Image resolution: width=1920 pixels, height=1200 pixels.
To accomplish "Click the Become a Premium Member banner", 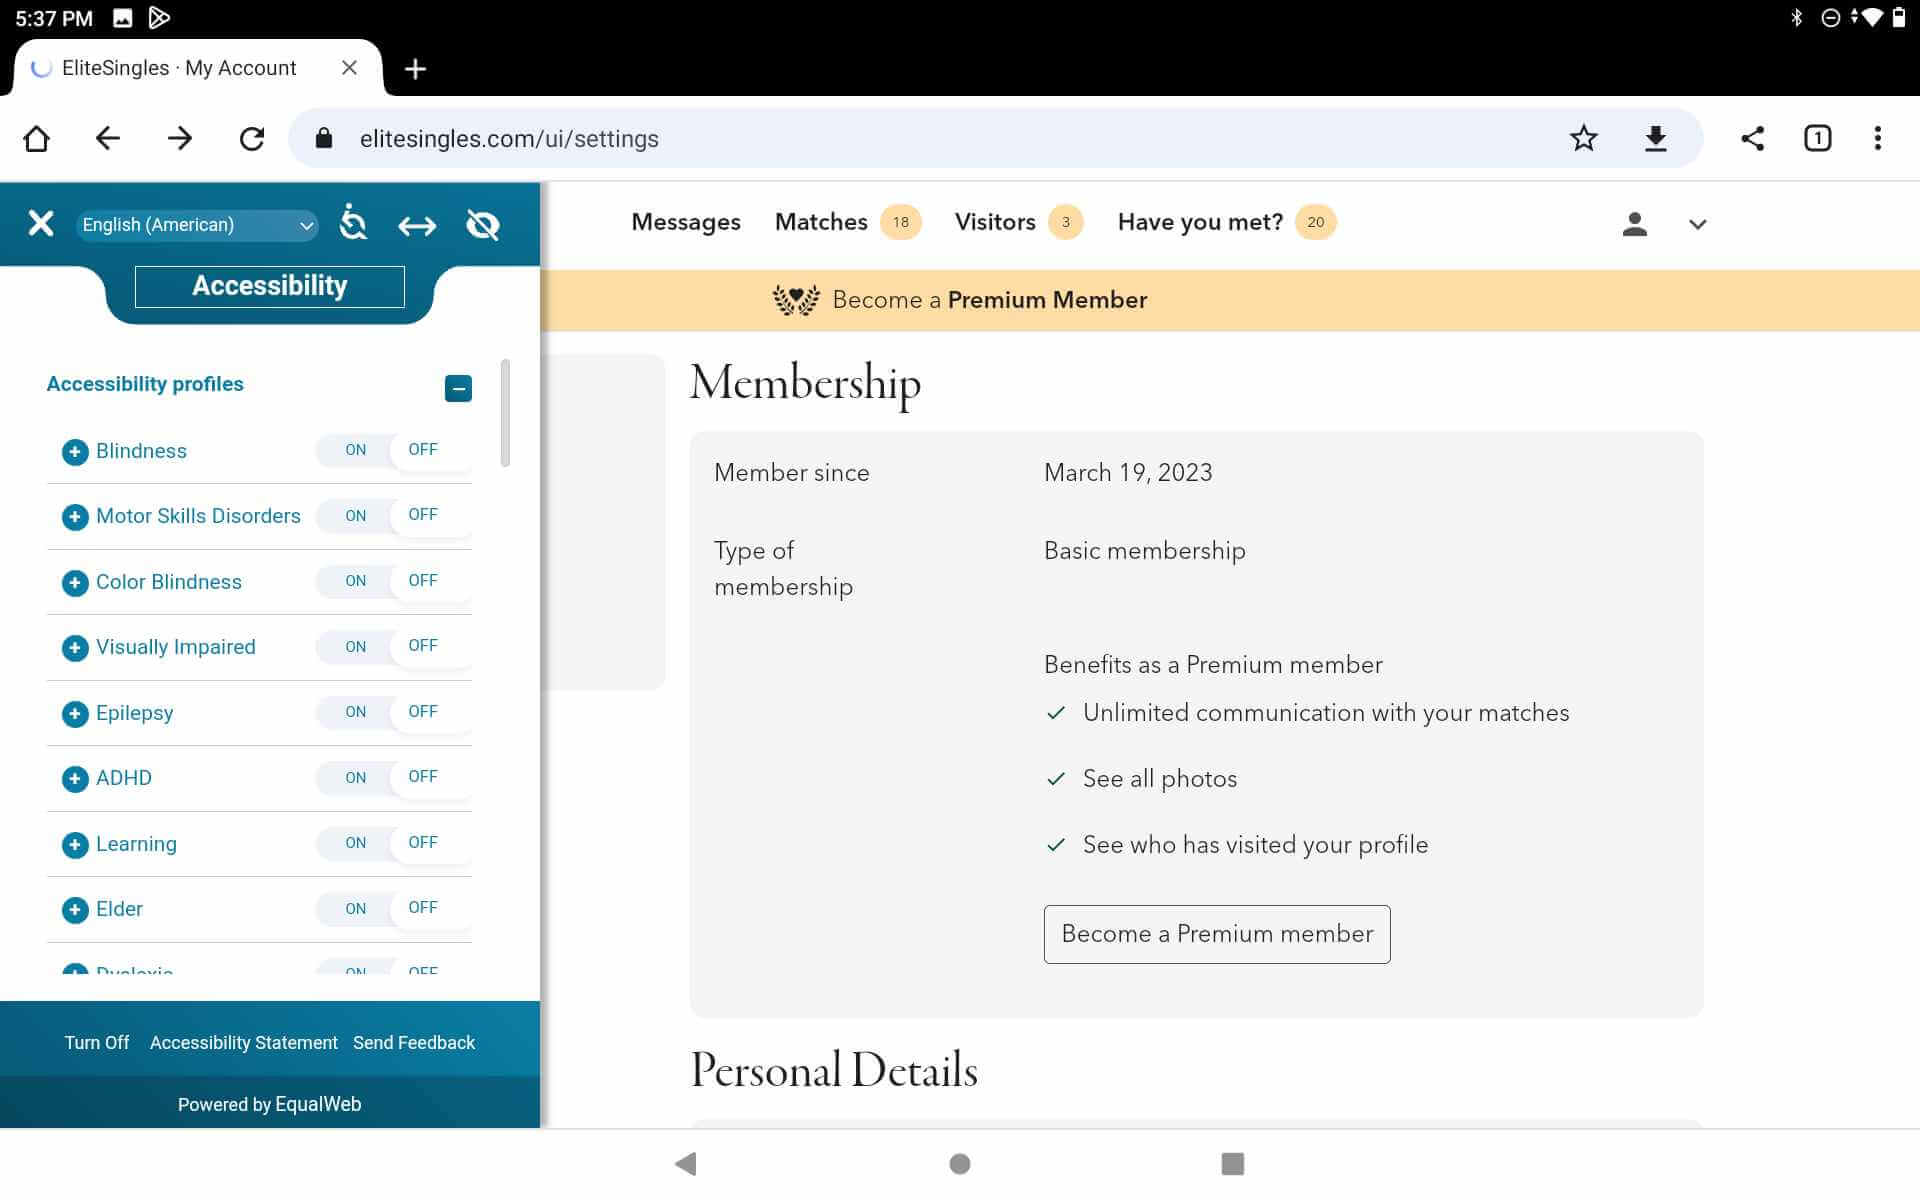I will (x=1230, y=300).
